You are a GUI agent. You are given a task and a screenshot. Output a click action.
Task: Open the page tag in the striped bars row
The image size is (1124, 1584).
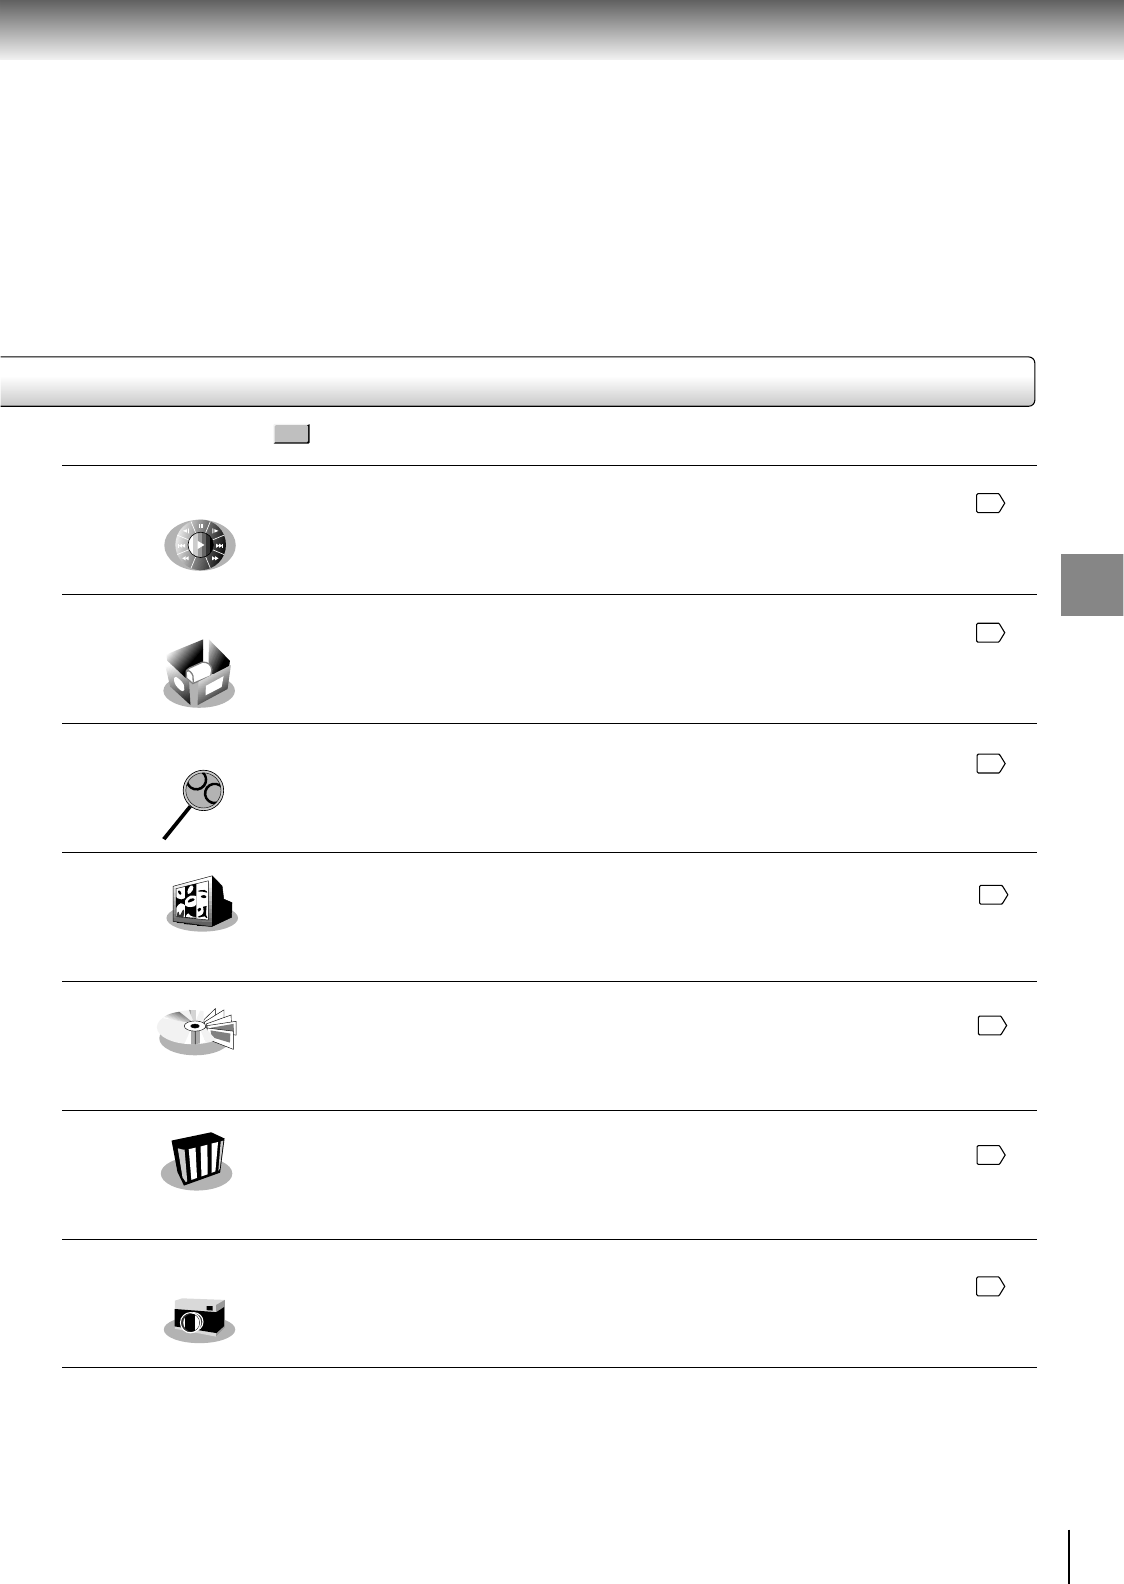(x=990, y=1156)
